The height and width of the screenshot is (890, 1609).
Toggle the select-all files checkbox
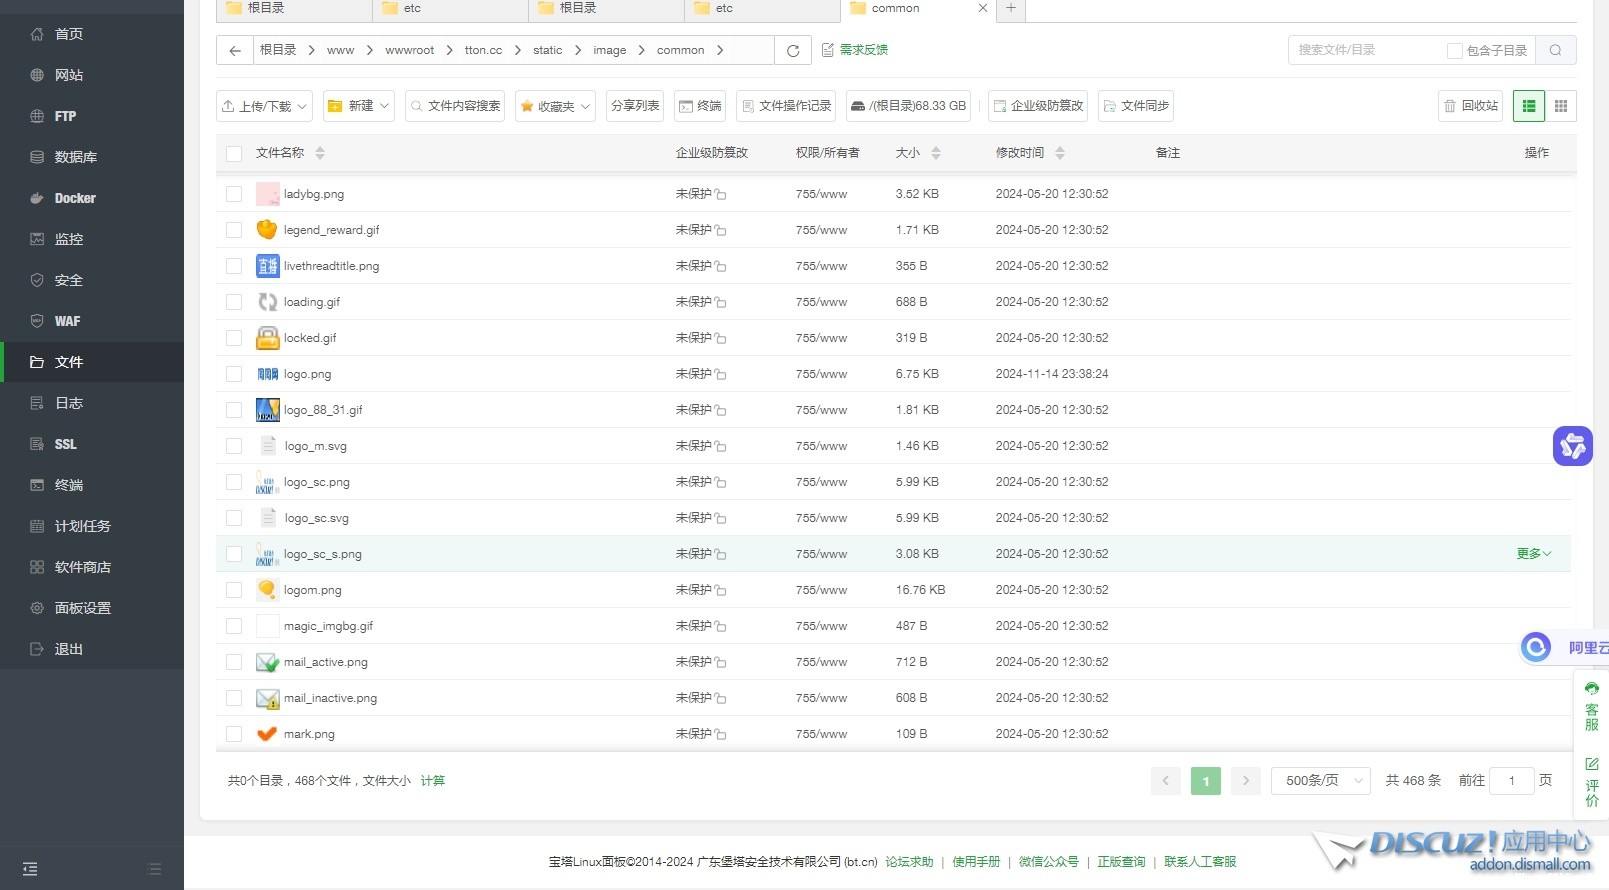click(234, 153)
